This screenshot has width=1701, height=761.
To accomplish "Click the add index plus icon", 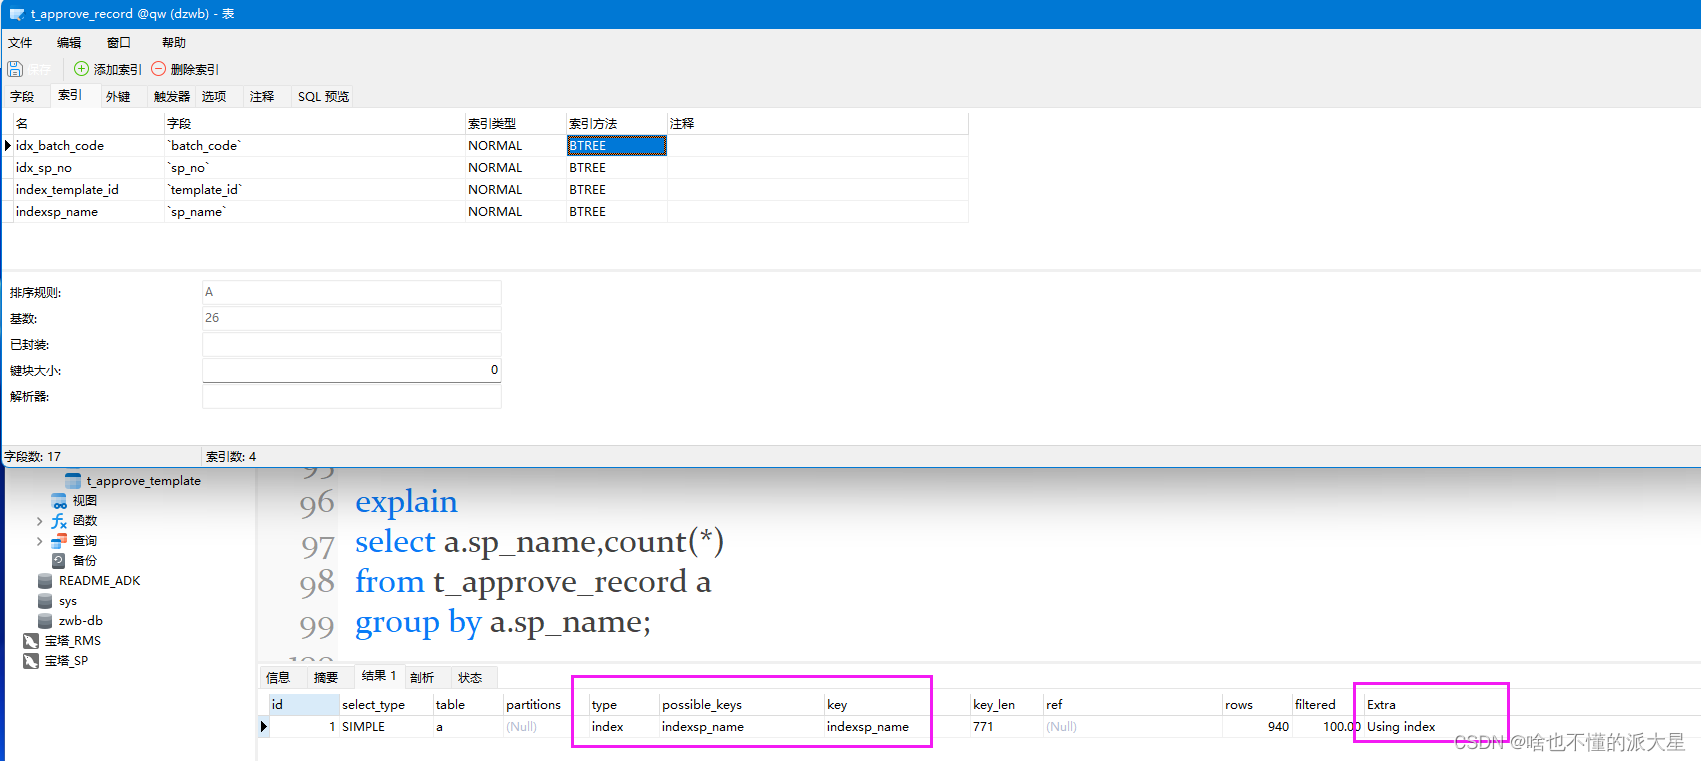I will pos(82,69).
